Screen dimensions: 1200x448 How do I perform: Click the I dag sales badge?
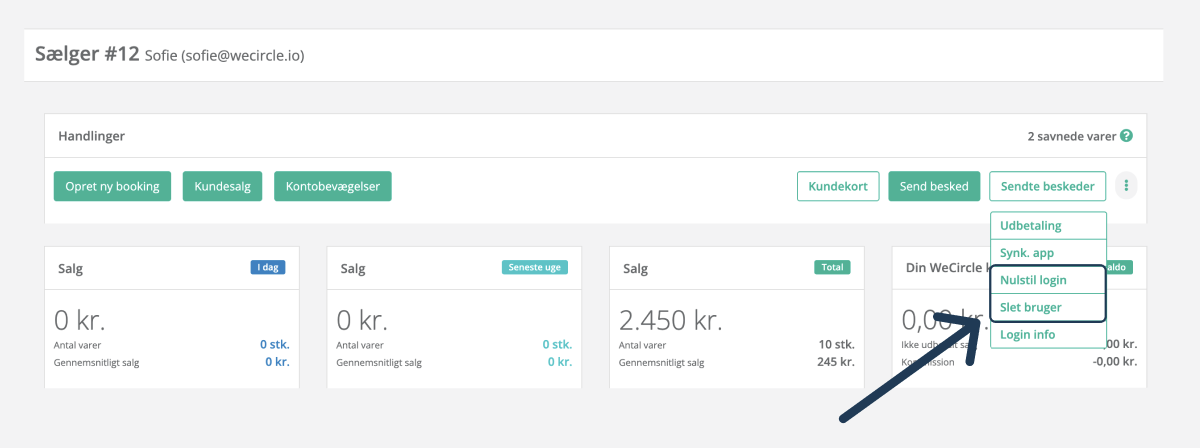coord(269,267)
